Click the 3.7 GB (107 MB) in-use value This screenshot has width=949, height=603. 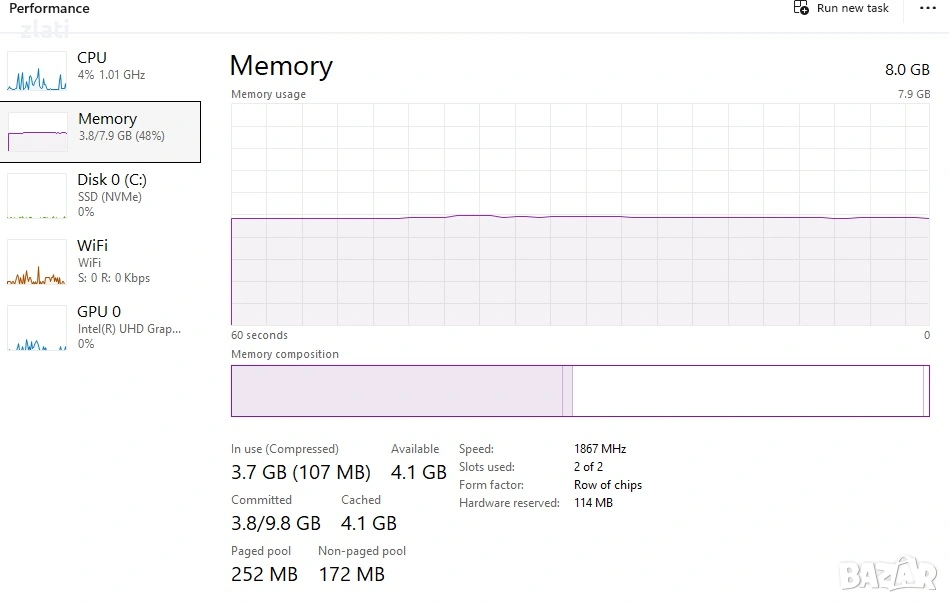pos(300,472)
